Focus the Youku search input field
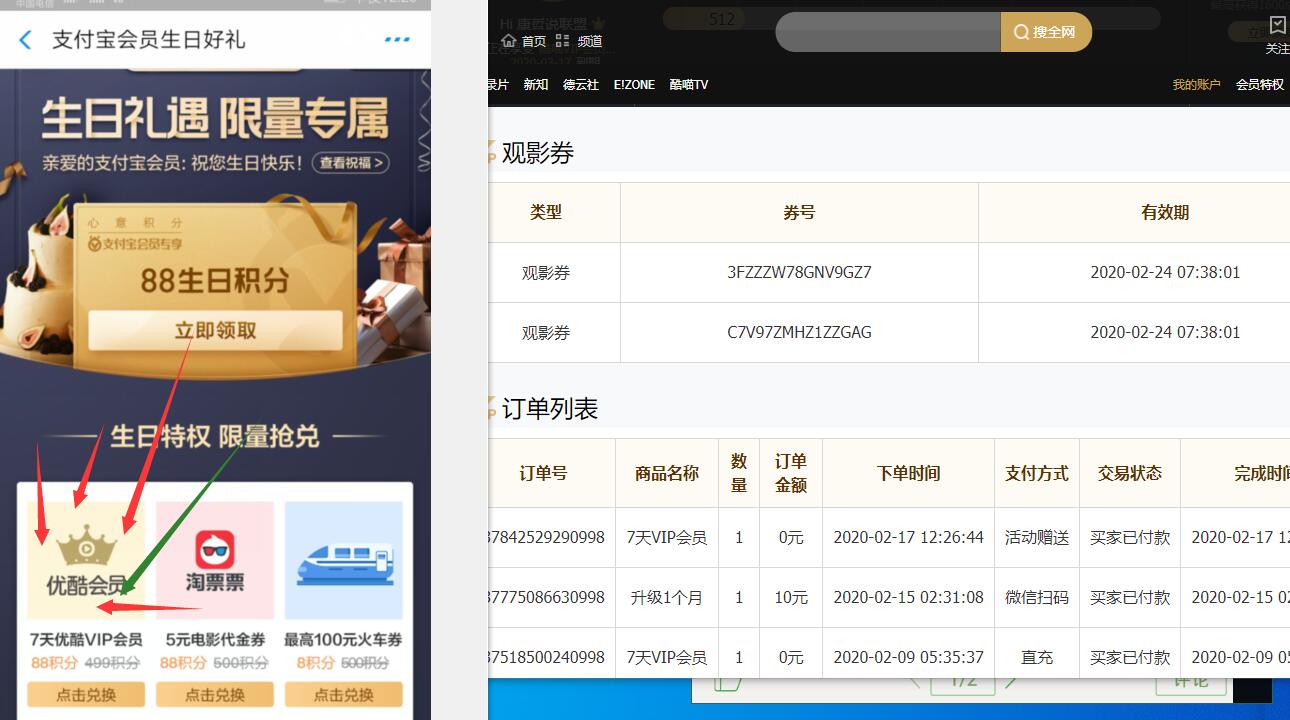 (888, 32)
